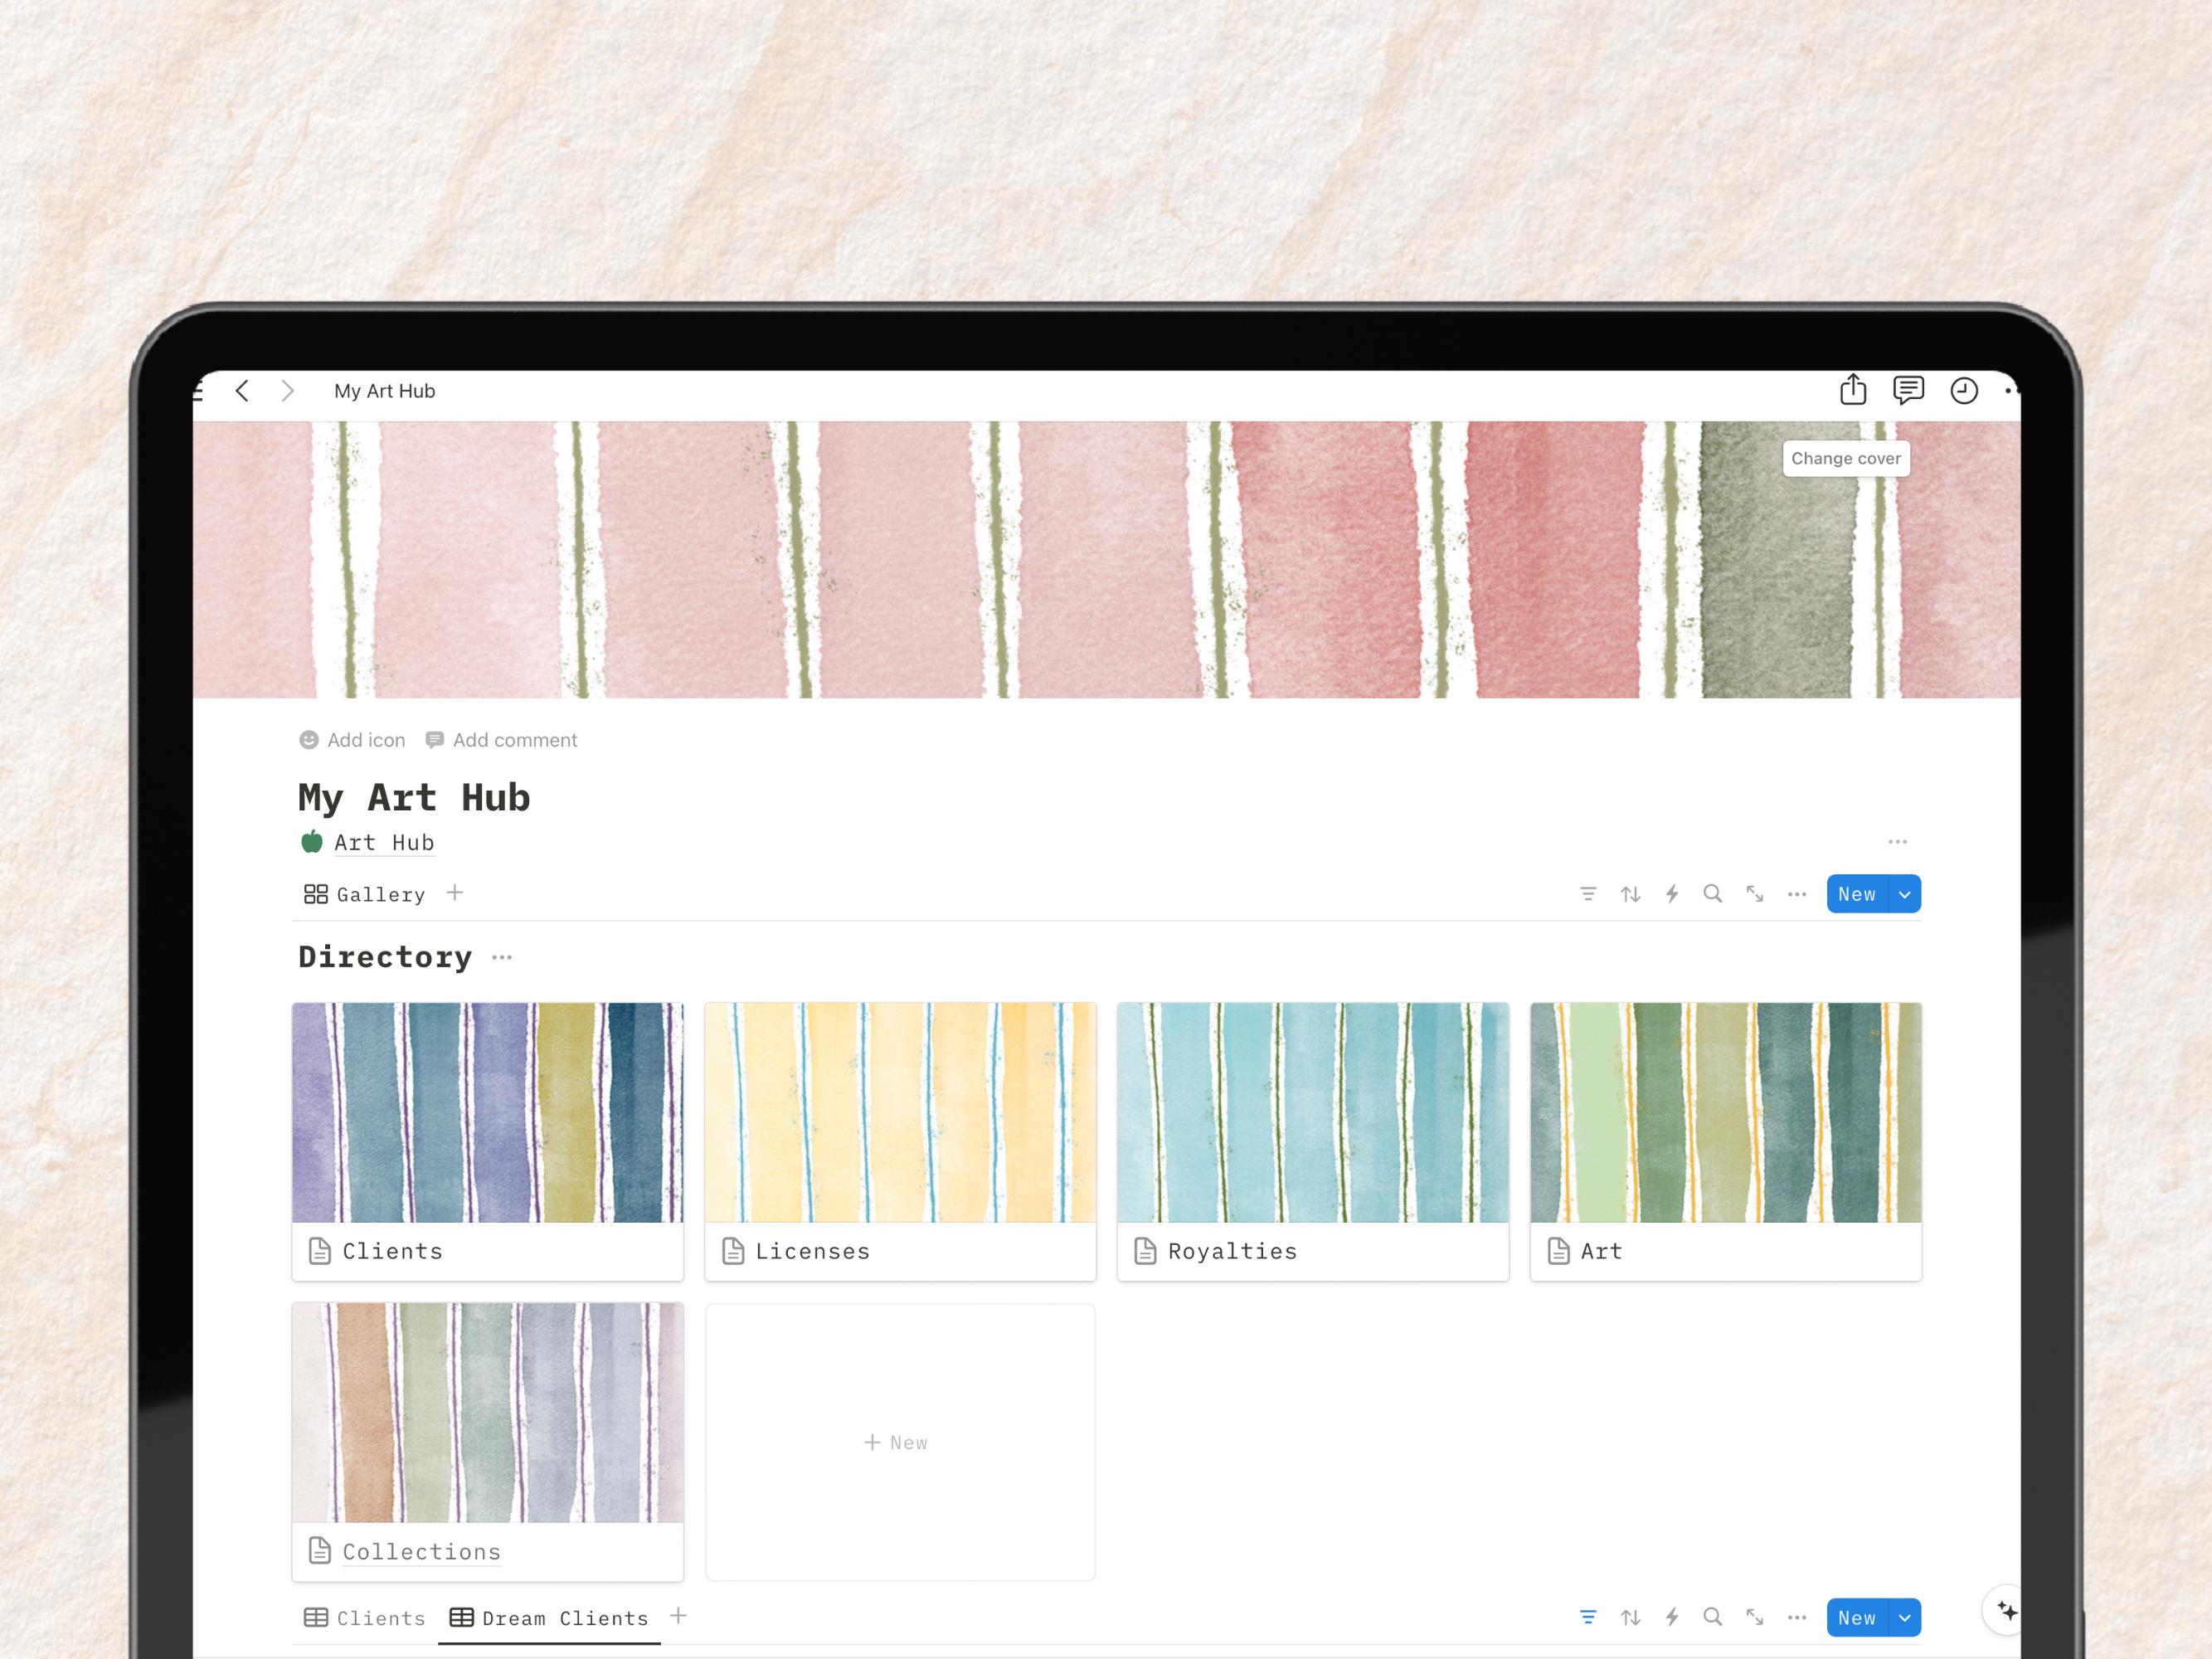
Task: Click the Share icon in the top bar
Action: [1853, 390]
